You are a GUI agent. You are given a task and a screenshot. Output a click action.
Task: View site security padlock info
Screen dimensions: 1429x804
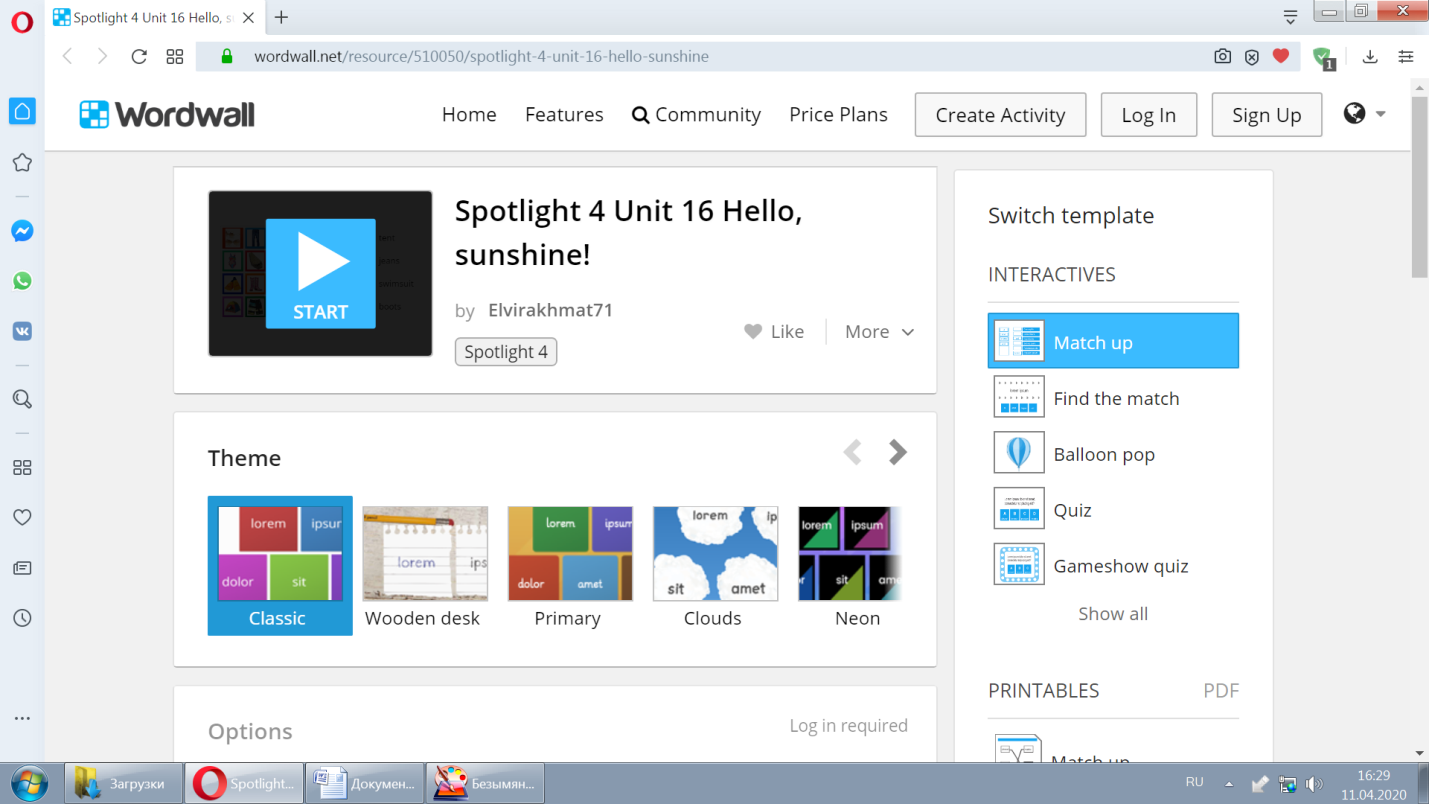click(226, 56)
